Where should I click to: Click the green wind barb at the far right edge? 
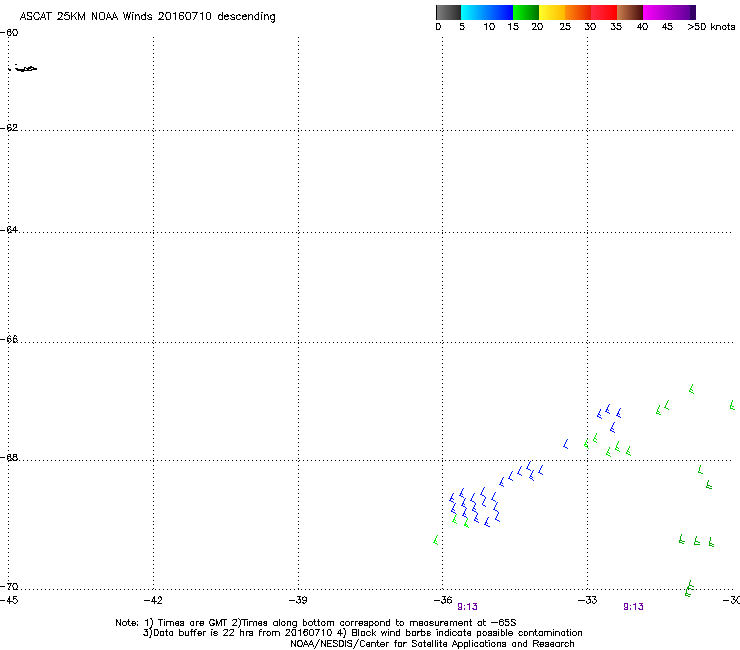click(732, 405)
